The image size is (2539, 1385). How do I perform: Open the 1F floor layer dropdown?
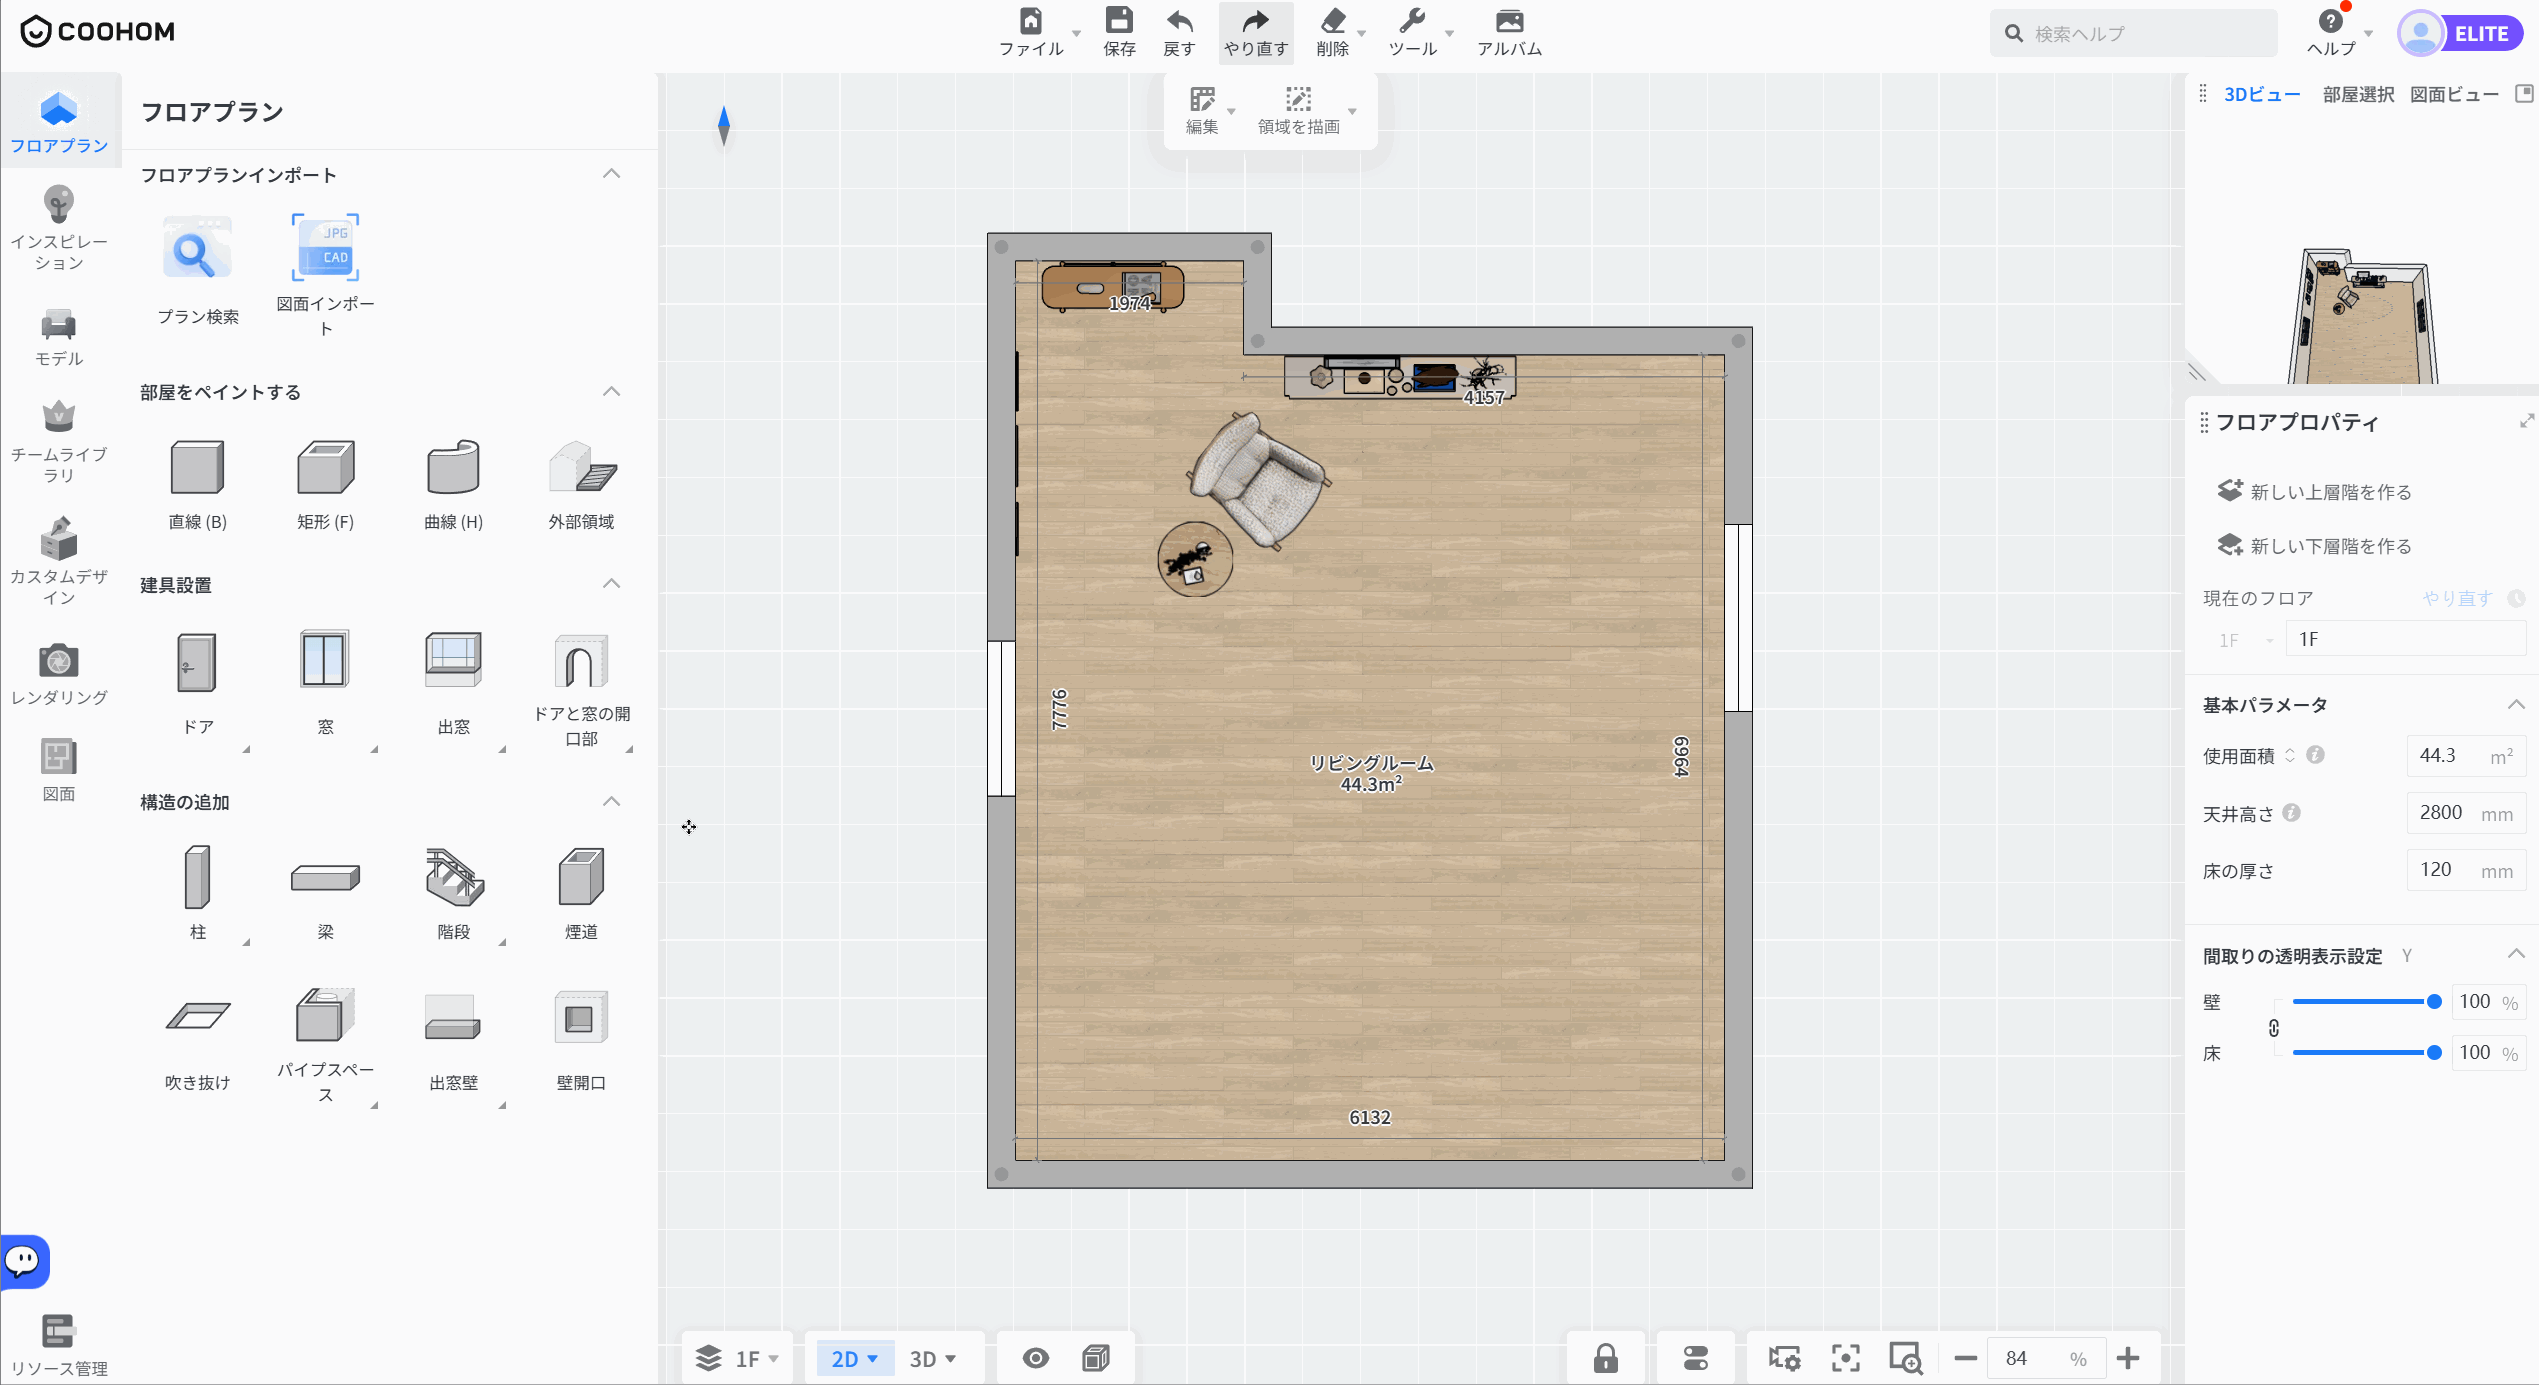738,1358
